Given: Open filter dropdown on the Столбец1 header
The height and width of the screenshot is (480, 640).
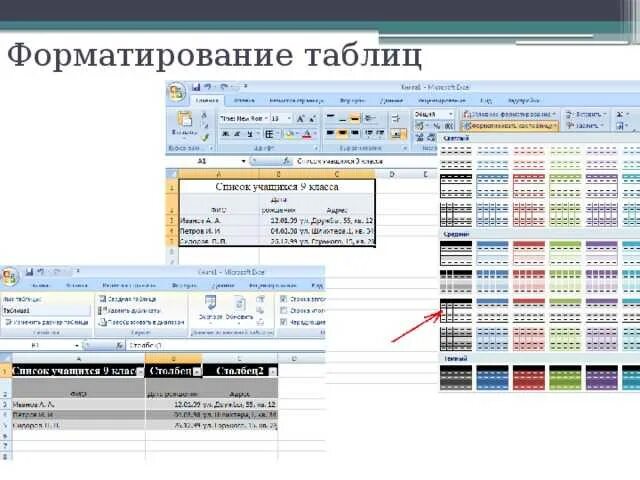Looking at the screenshot, I should (x=197, y=372).
